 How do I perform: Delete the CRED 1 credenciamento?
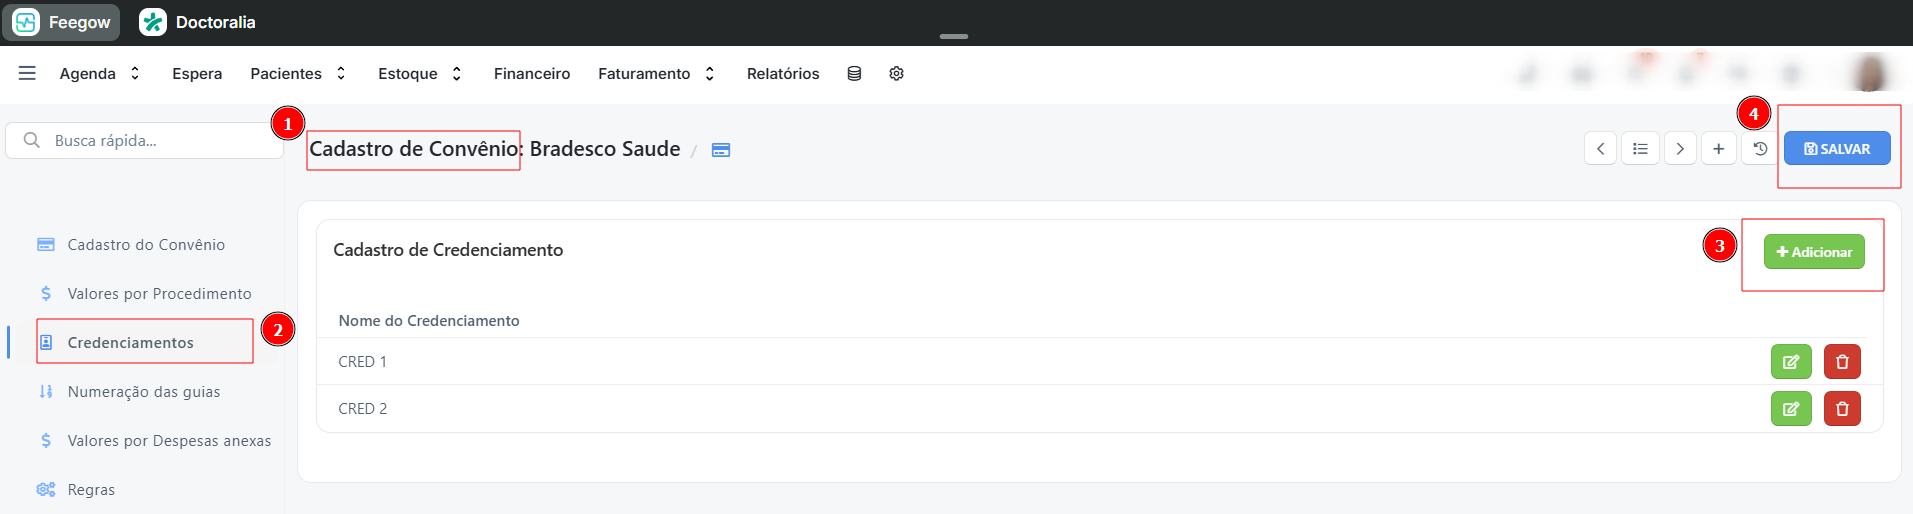point(1842,362)
